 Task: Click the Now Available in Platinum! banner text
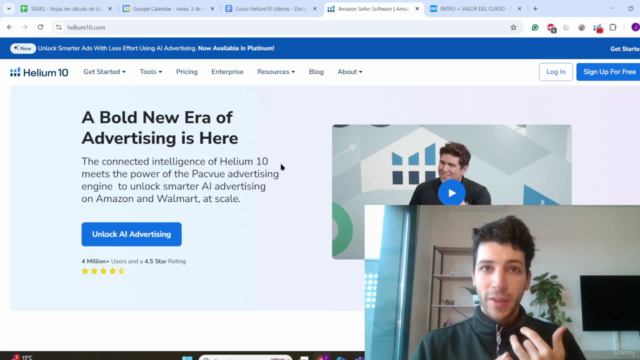pos(236,48)
